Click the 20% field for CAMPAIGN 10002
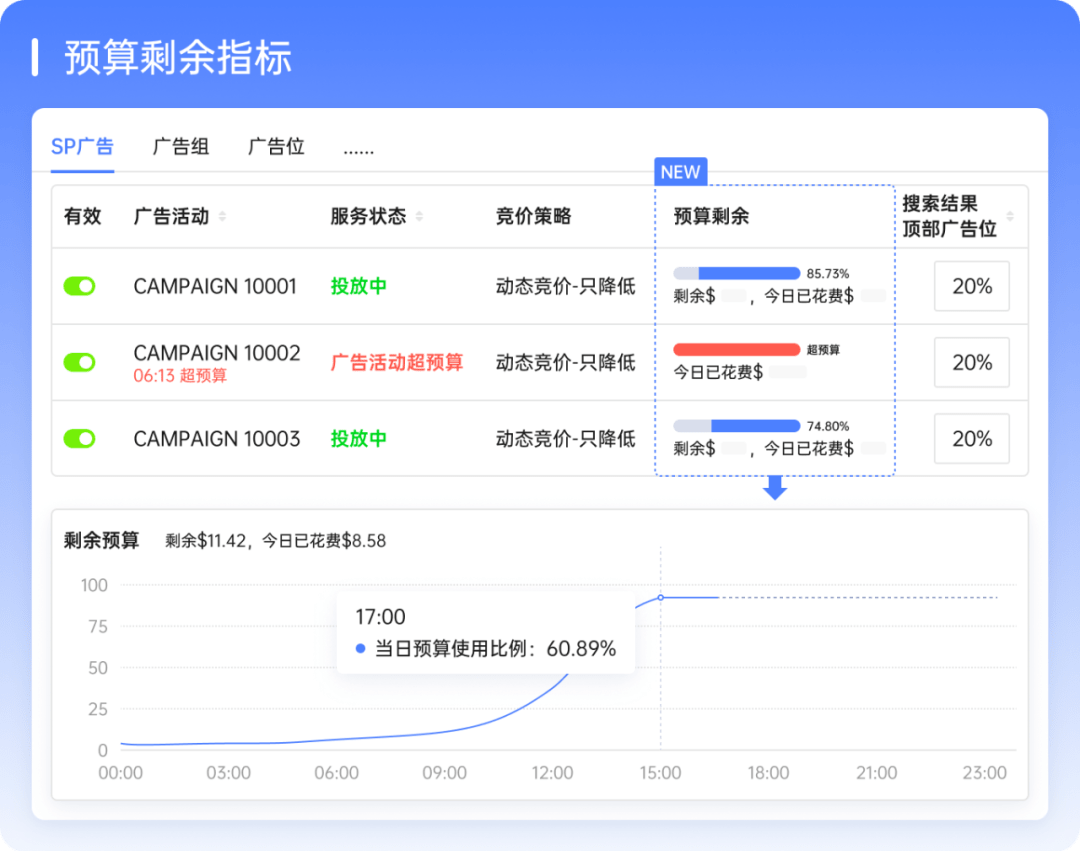The image size is (1080, 851). pyautogui.click(x=971, y=362)
